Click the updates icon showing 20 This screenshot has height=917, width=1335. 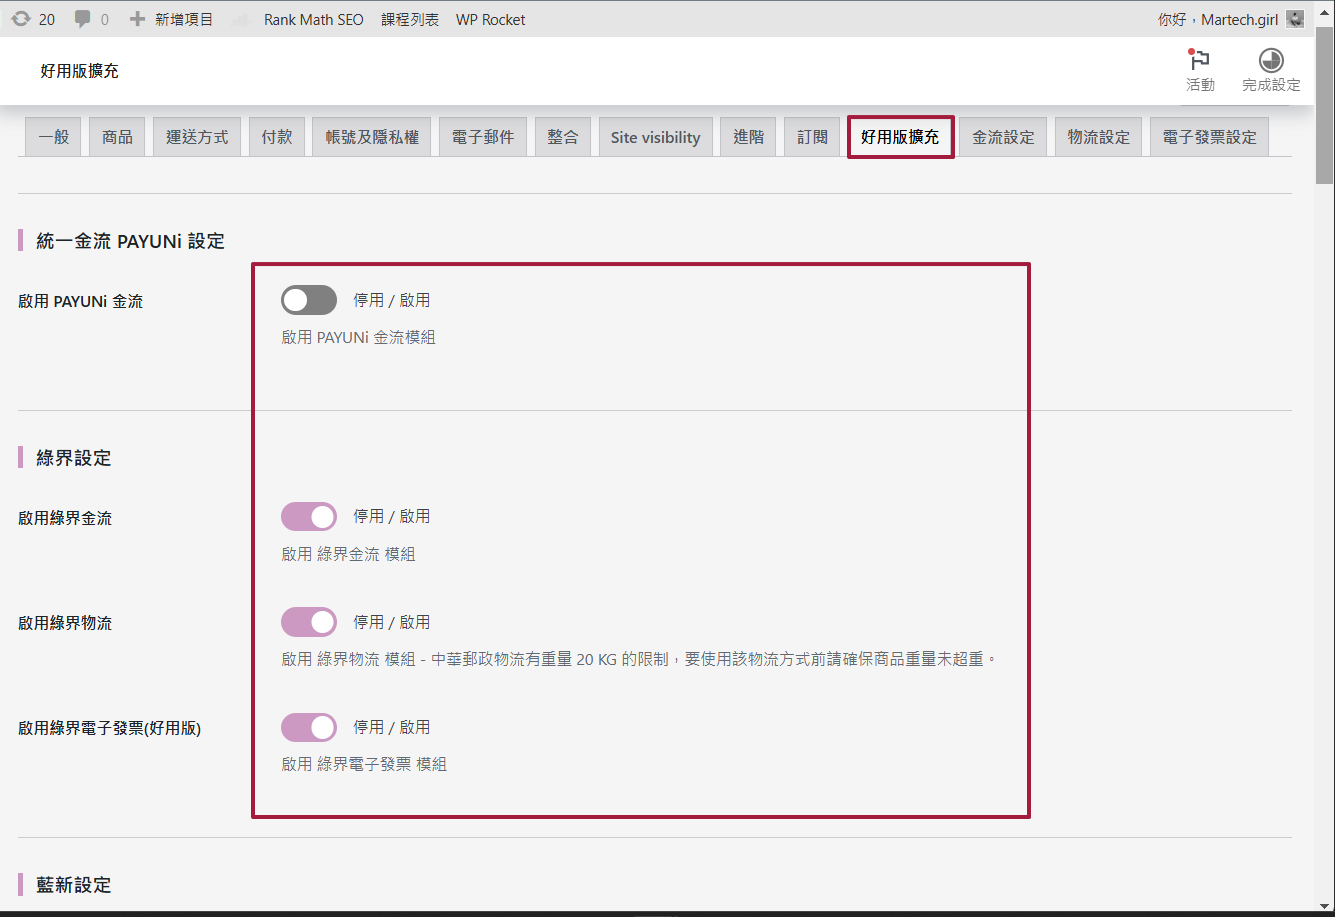(x=21, y=19)
